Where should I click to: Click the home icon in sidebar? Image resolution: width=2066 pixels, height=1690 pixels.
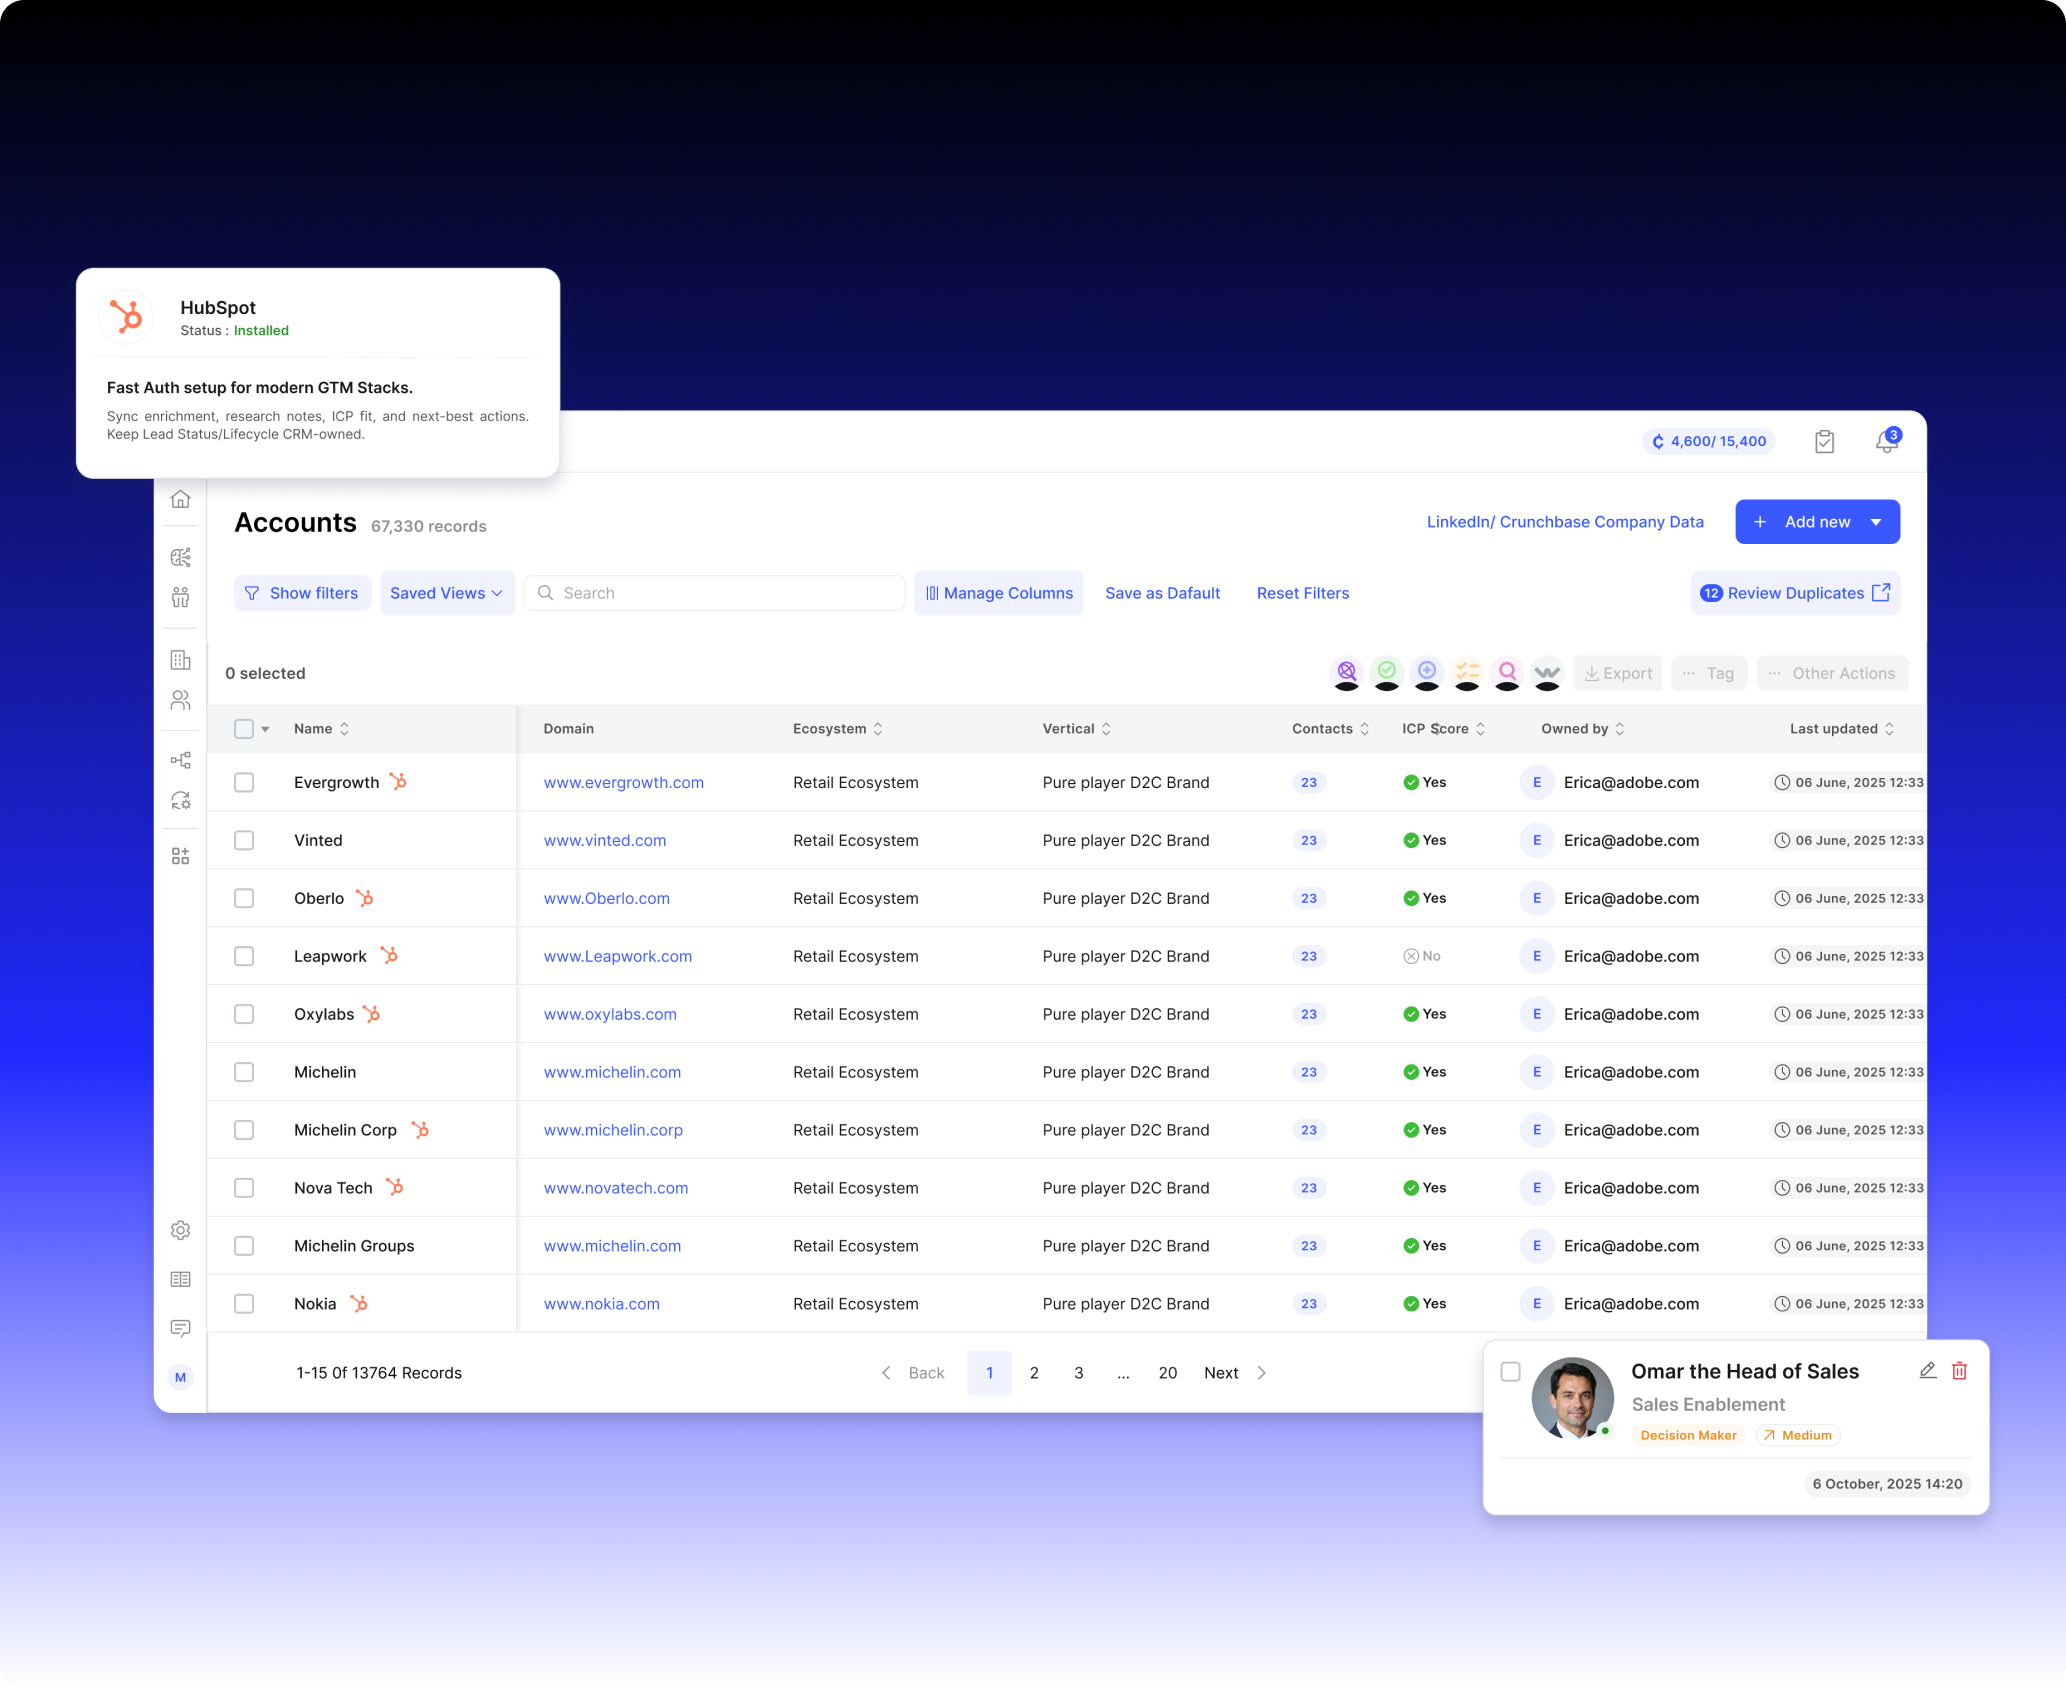[180, 499]
